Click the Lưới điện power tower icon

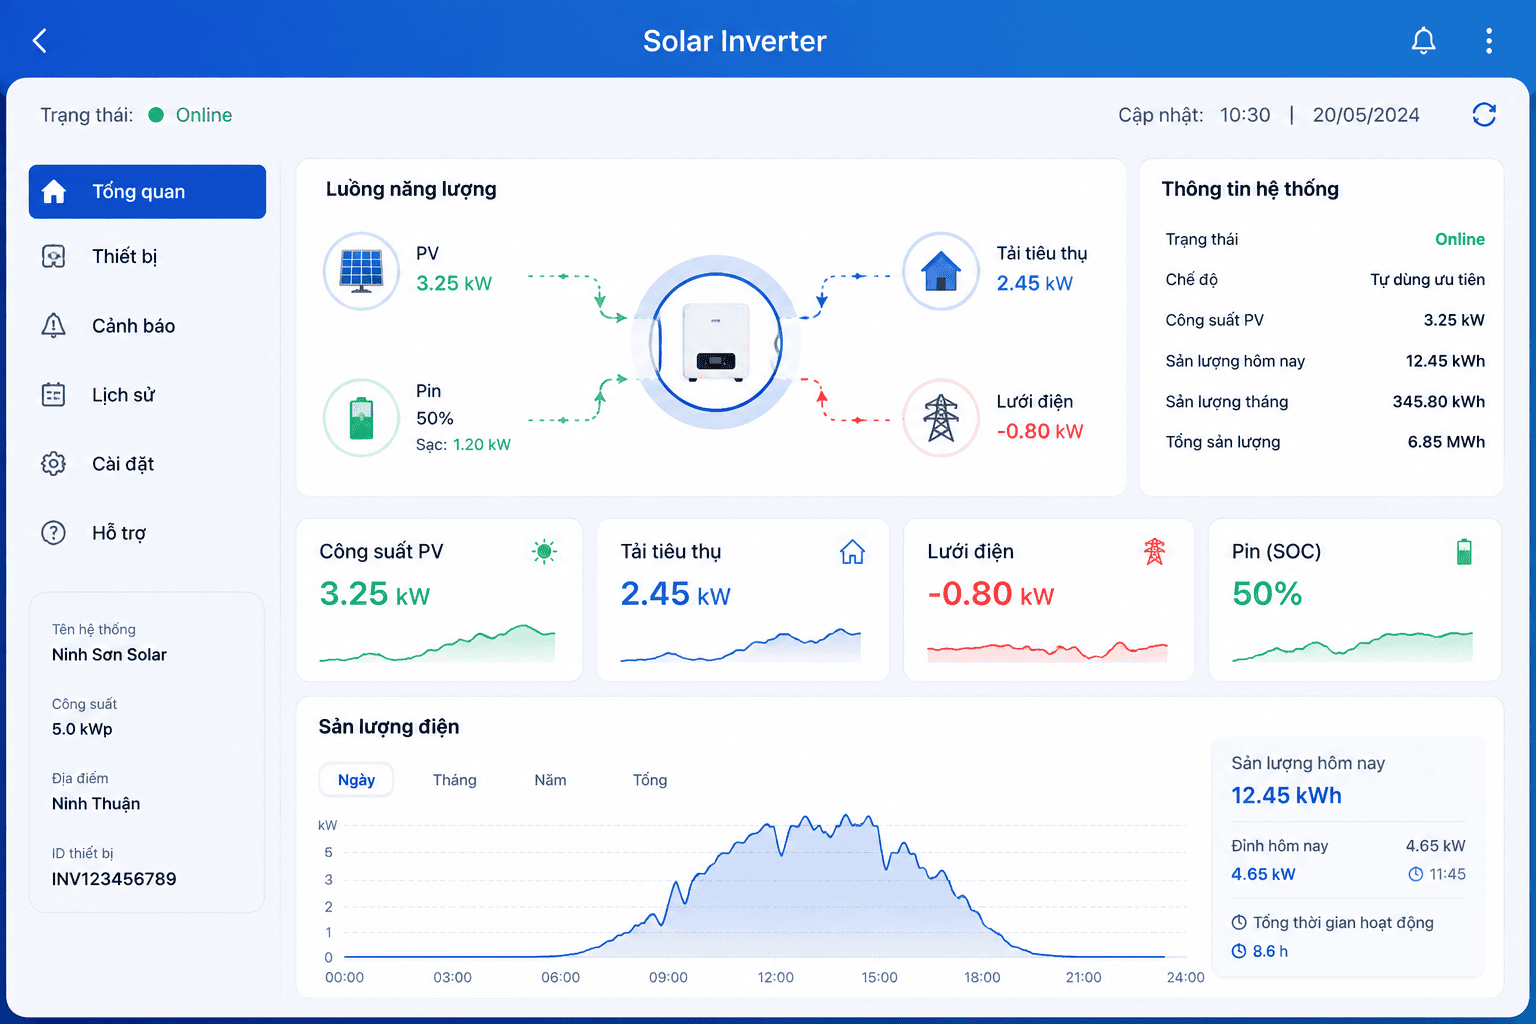coord(941,418)
